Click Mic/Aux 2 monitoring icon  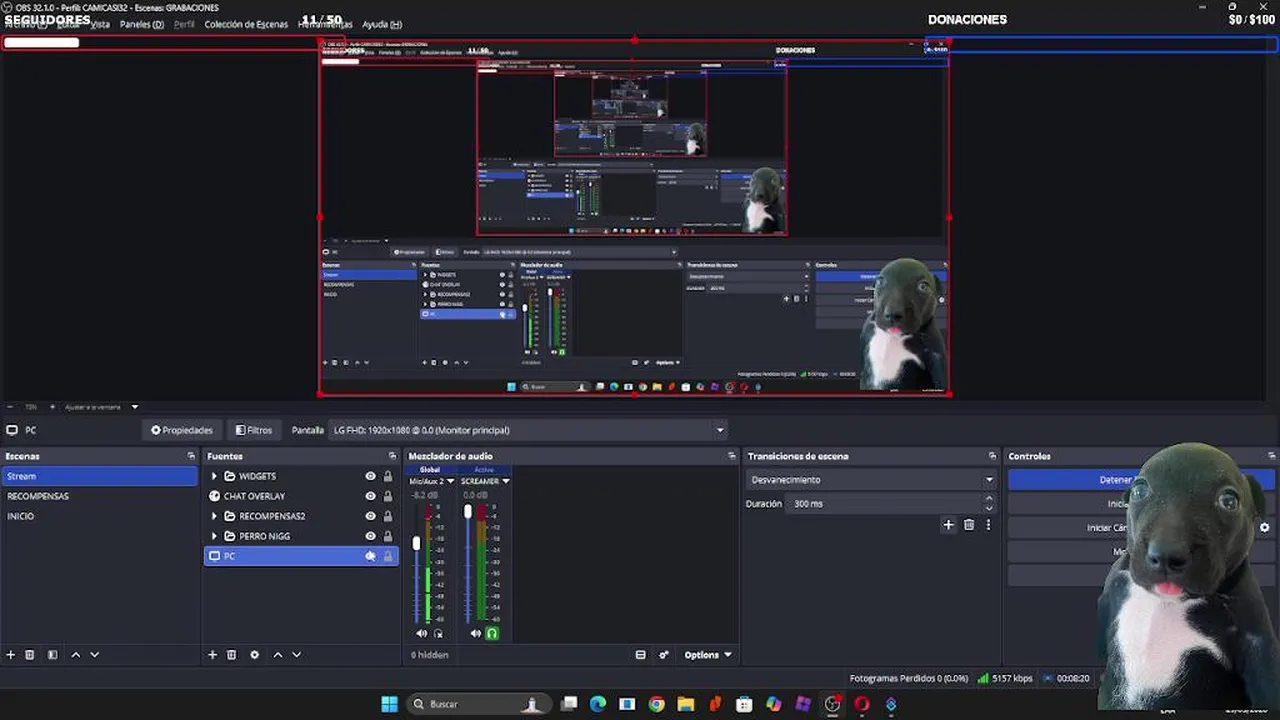click(437, 633)
